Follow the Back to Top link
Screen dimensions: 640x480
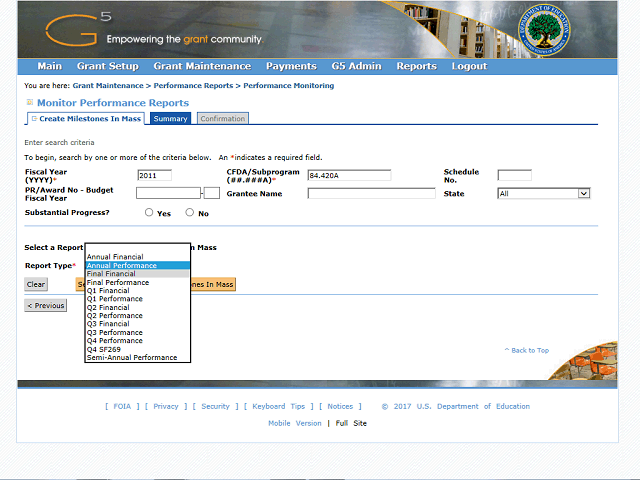[x=529, y=350]
